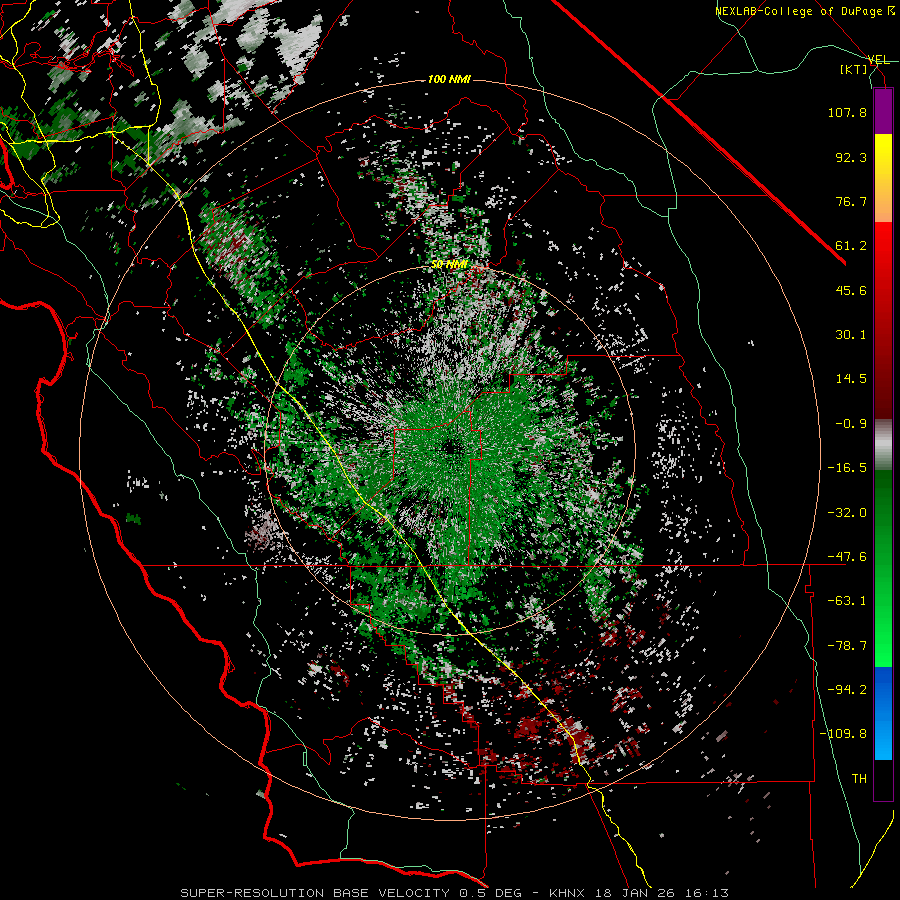Click the VEL legend title
Image resolution: width=900 pixels, height=900 pixels.
(879, 60)
